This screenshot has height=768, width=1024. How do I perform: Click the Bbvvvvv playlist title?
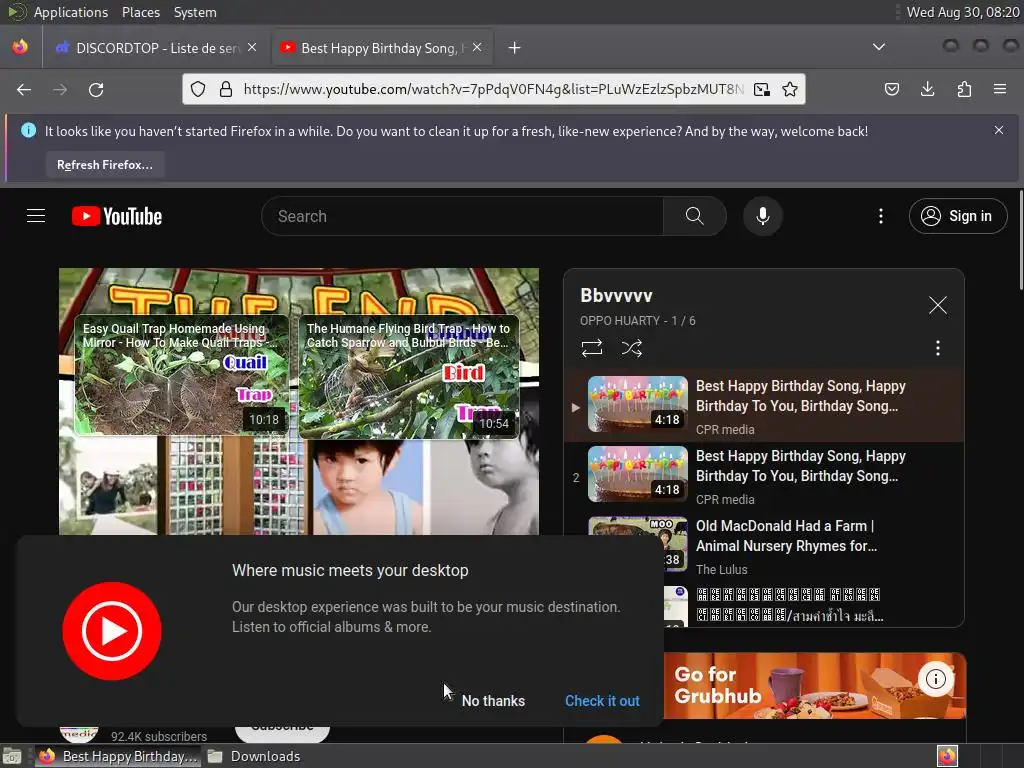click(x=616, y=296)
